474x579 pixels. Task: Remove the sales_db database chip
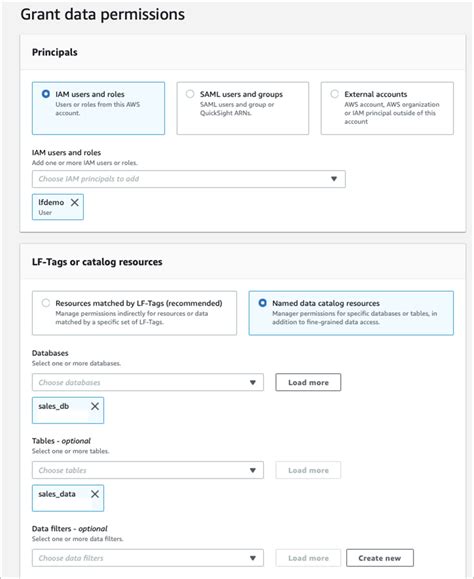point(95,406)
